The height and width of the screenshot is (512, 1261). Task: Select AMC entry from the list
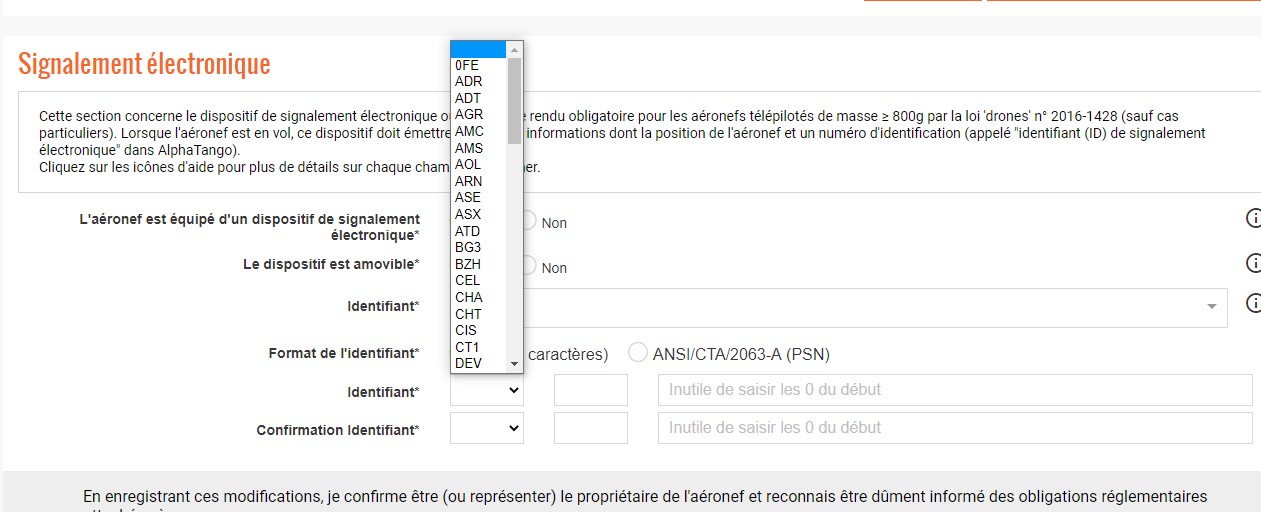point(479,131)
